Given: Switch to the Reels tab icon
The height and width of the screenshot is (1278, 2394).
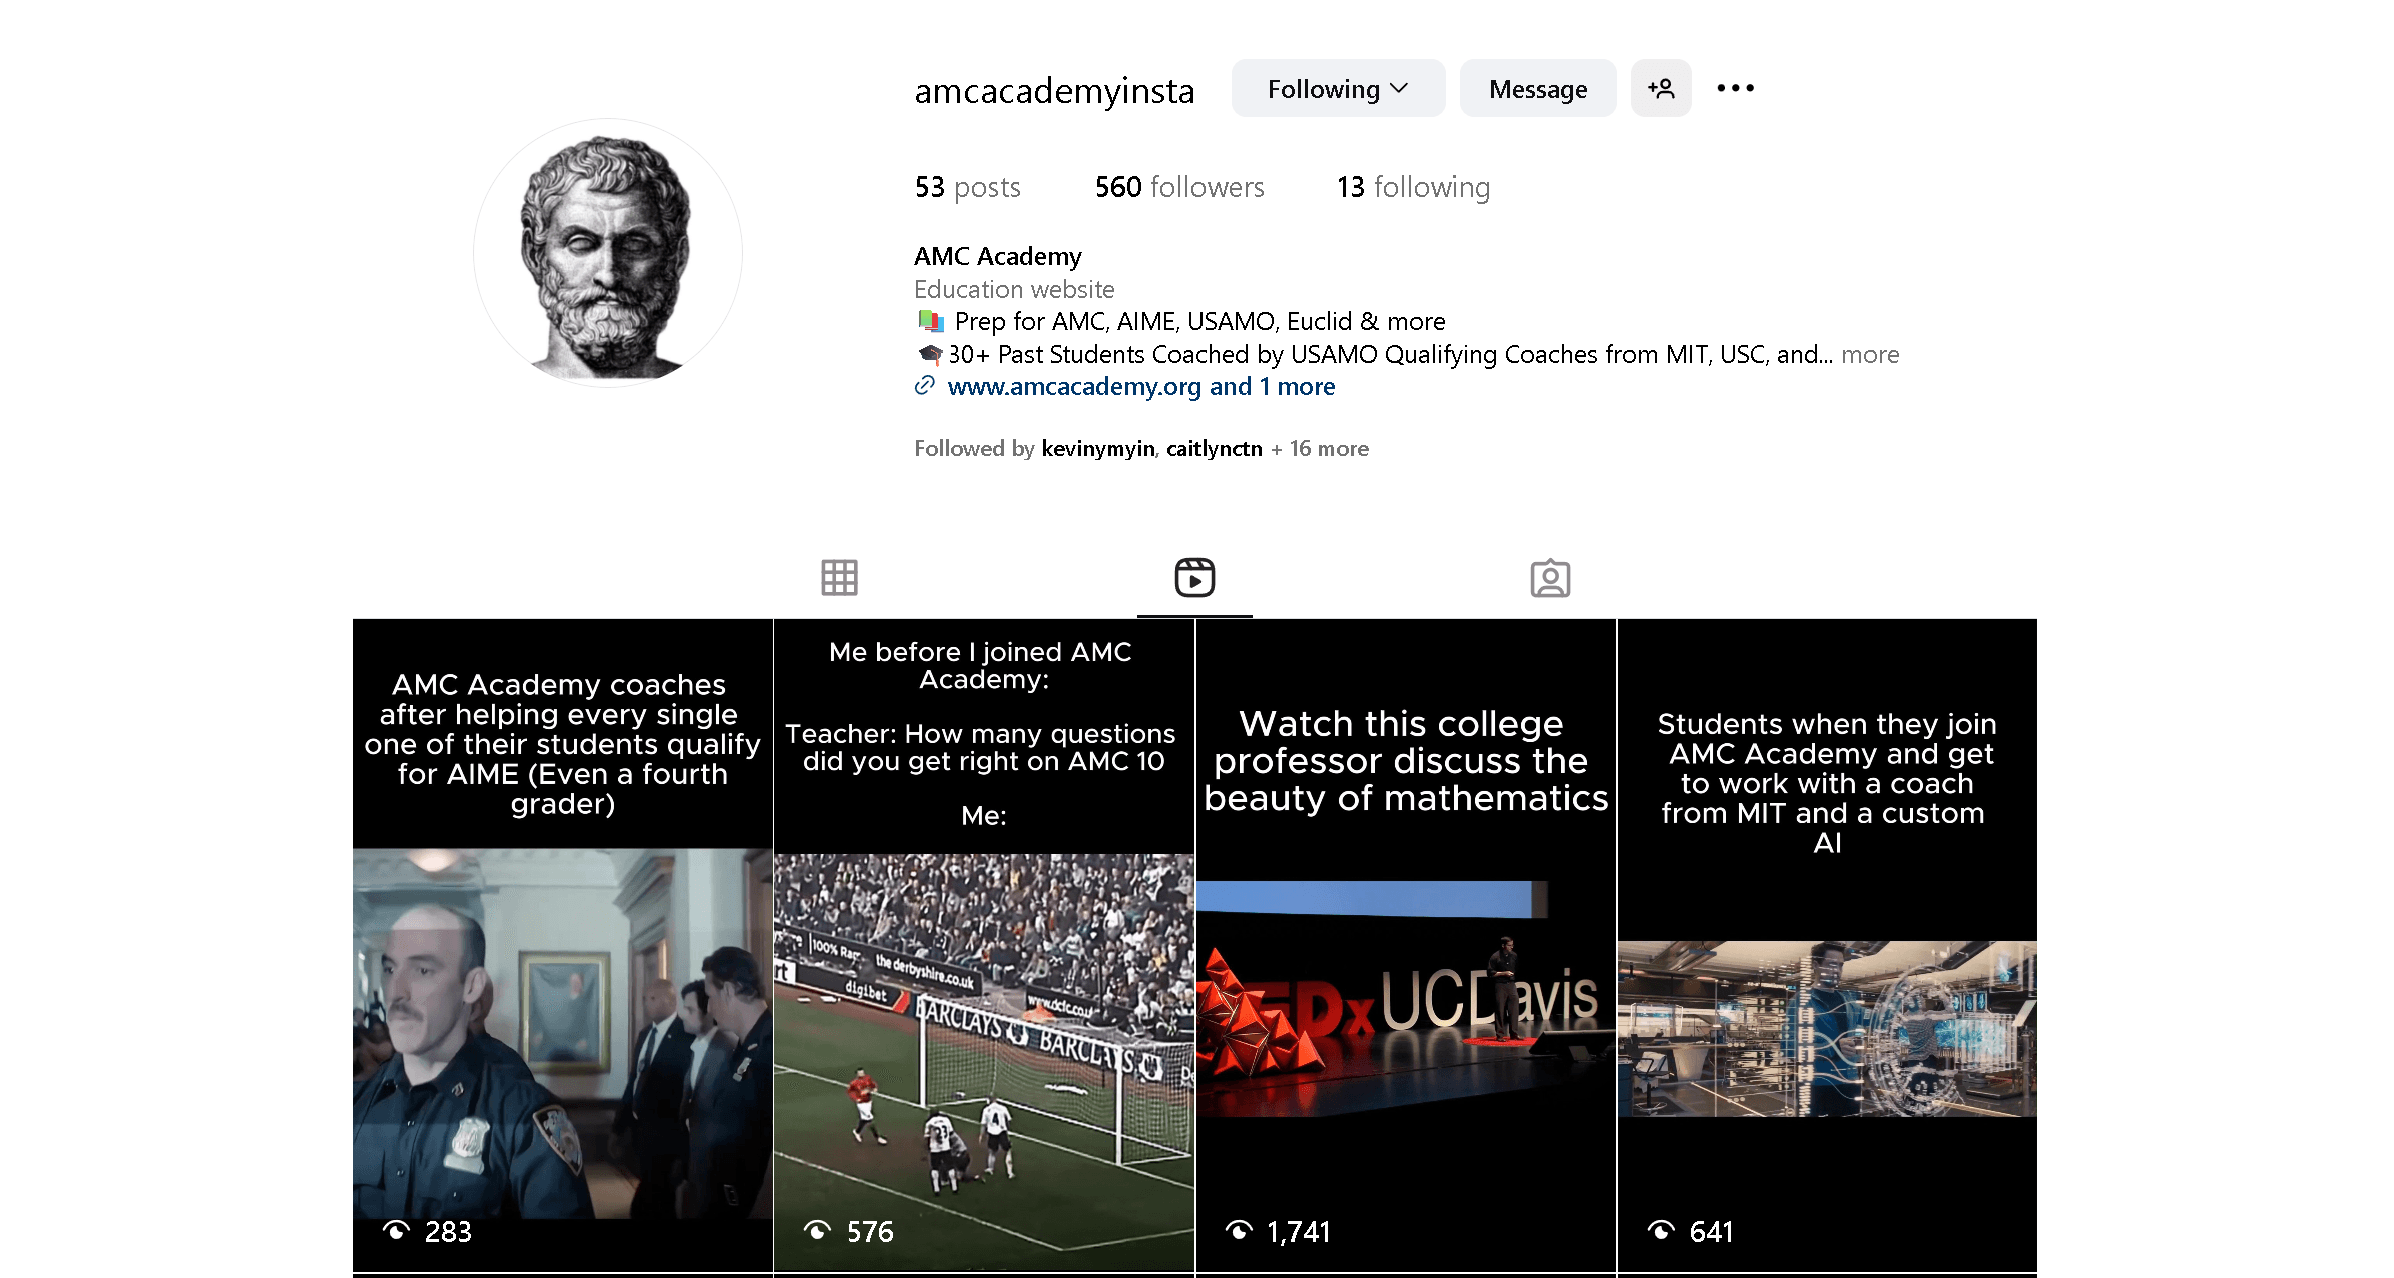Looking at the screenshot, I should (x=1194, y=578).
